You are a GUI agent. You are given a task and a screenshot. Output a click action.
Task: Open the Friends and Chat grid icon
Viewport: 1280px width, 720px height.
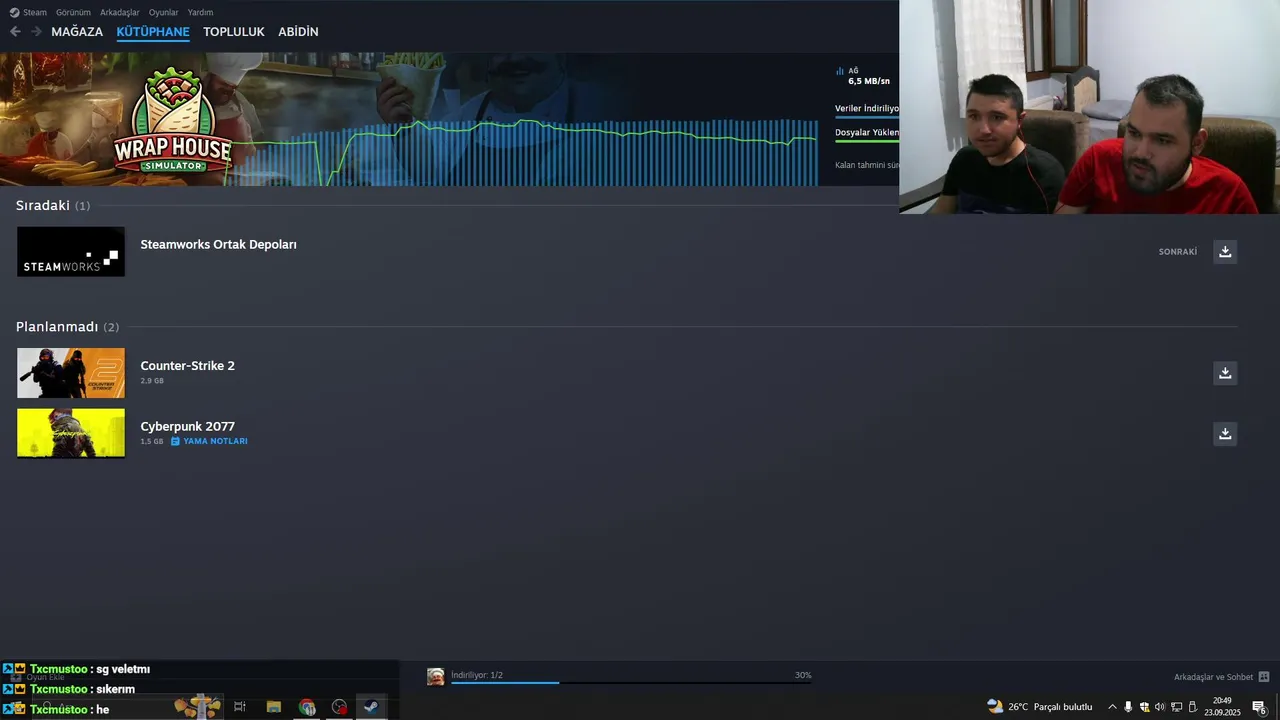point(1264,677)
